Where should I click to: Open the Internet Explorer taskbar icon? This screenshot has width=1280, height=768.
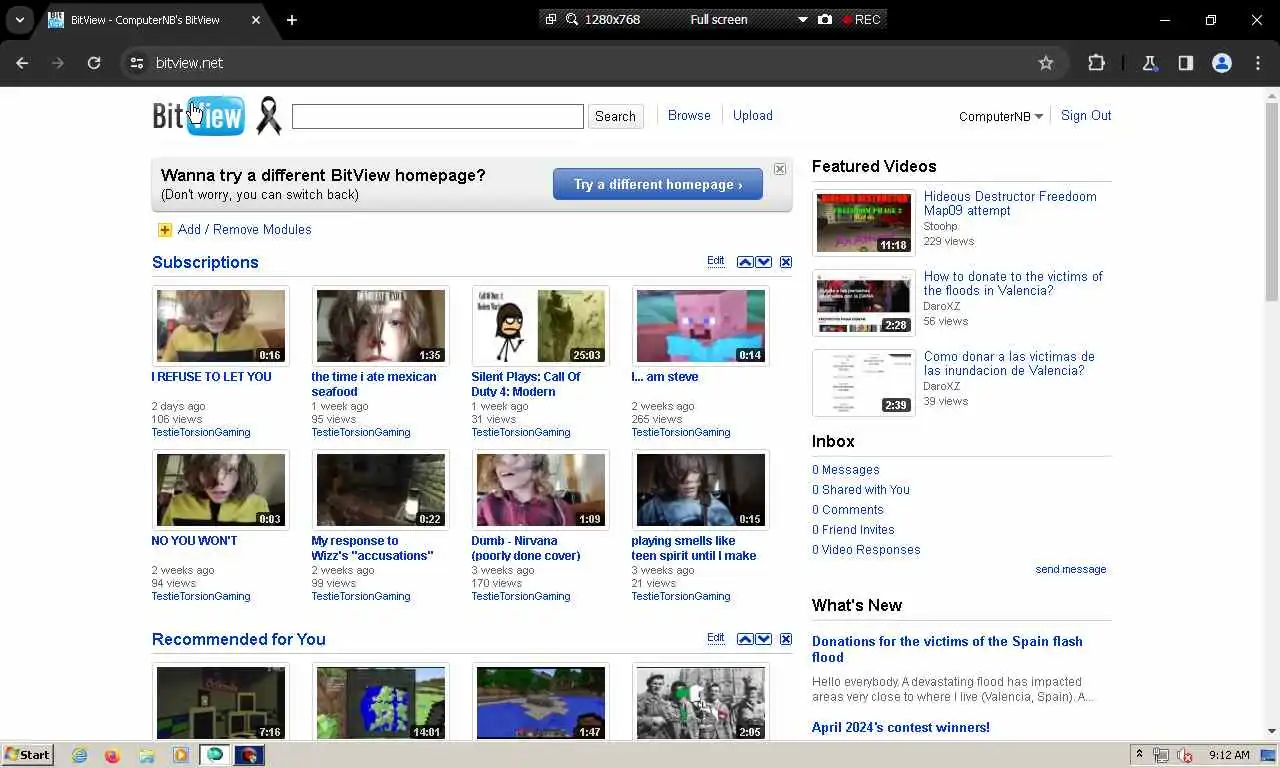tap(79, 756)
